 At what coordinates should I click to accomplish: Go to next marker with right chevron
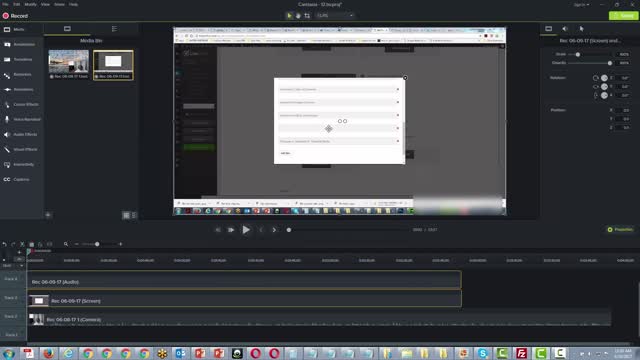274,230
